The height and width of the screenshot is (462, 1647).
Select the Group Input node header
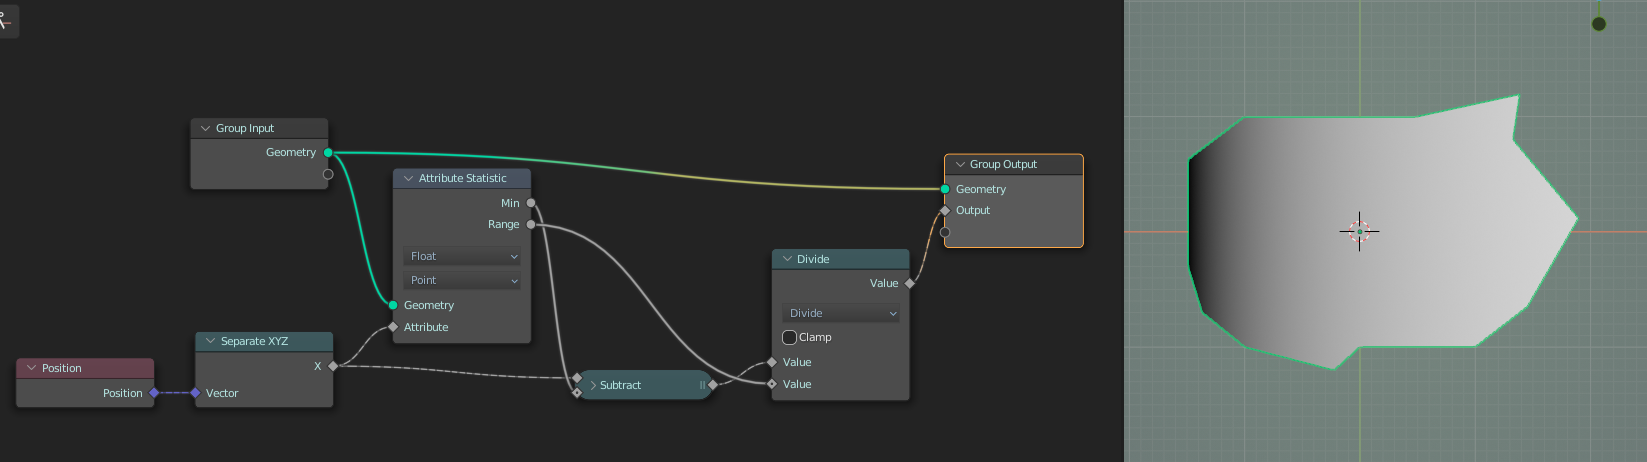(258, 129)
